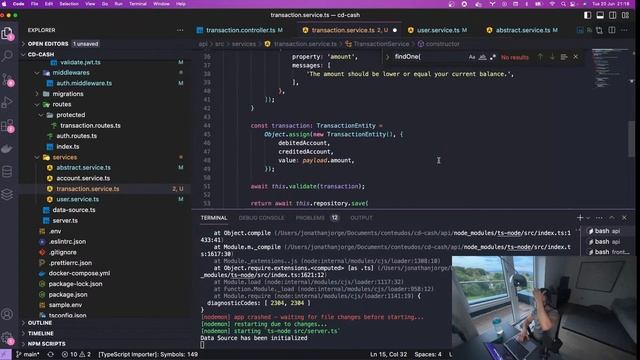Go to previous find match
The image size is (640, 360).
pos(540,57)
